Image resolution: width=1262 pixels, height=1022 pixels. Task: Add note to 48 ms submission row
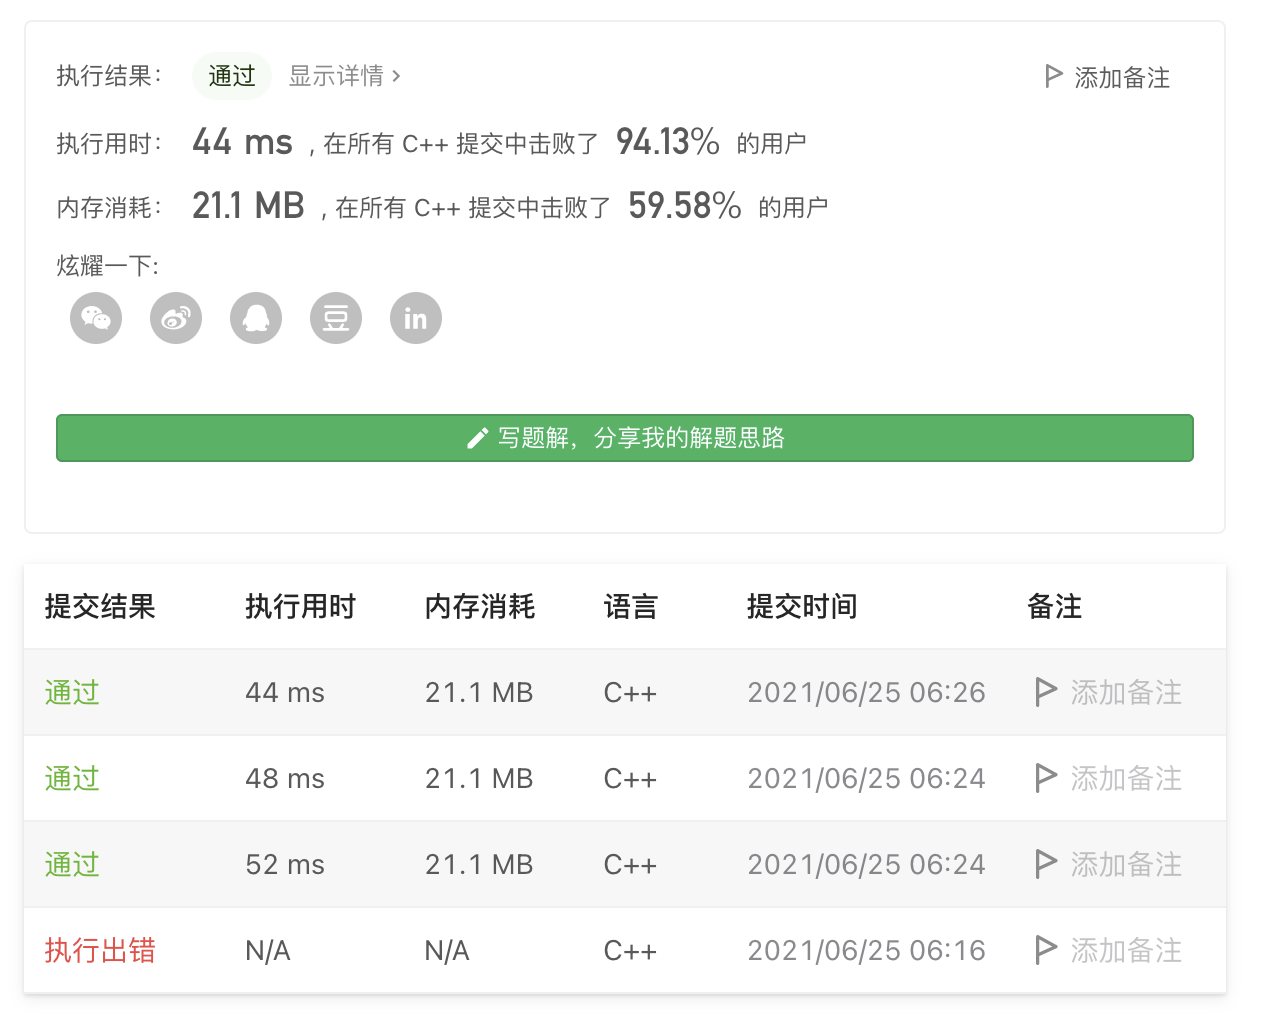[x=1125, y=778]
